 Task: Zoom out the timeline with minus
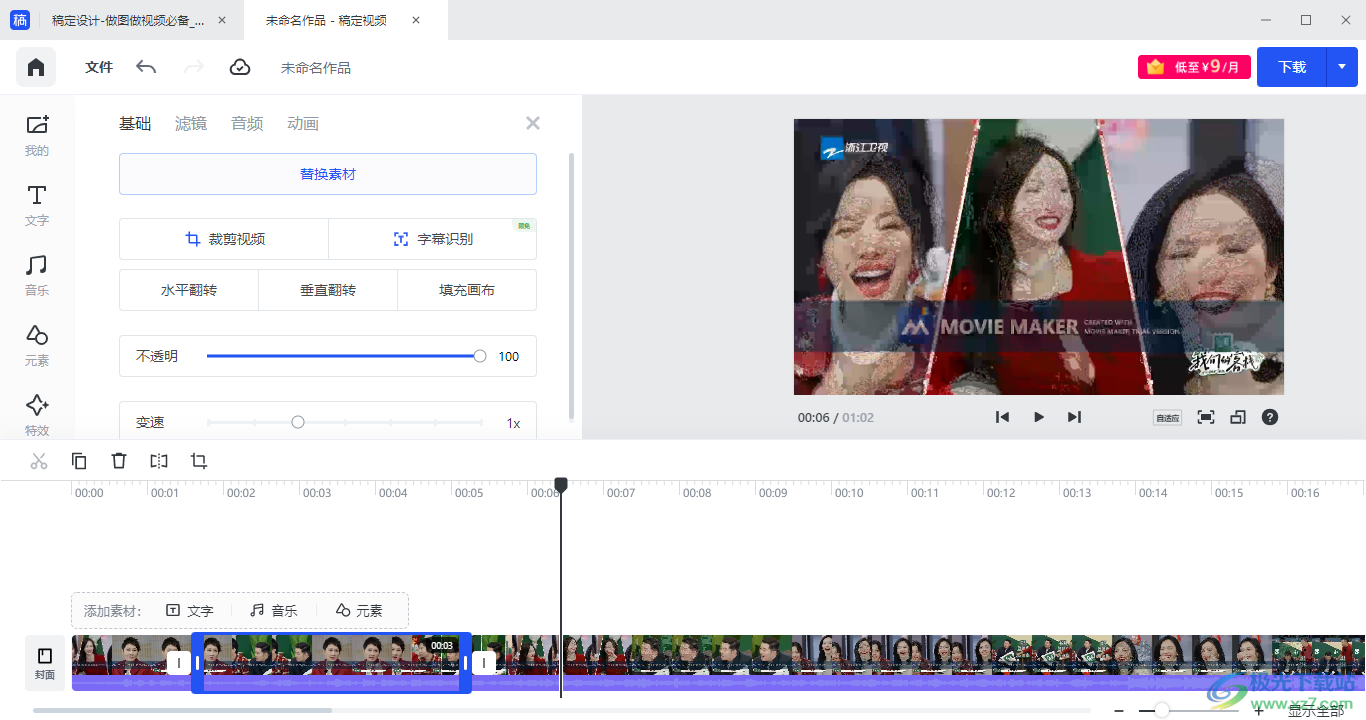click(x=1119, y=711)
